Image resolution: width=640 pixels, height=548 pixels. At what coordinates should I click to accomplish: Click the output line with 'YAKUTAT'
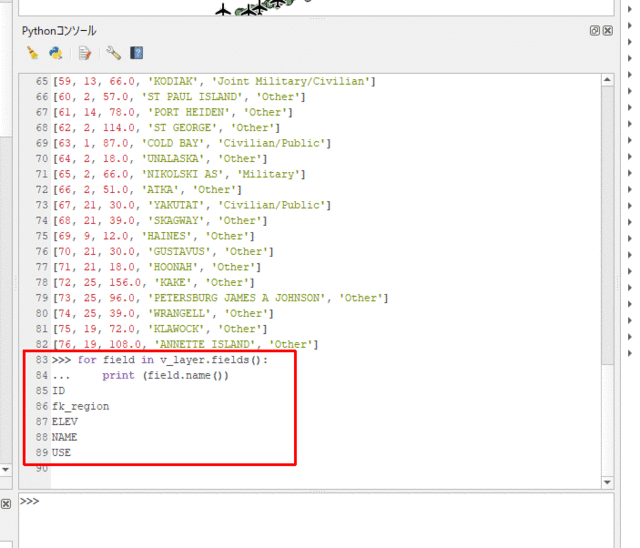pos(191,205)
